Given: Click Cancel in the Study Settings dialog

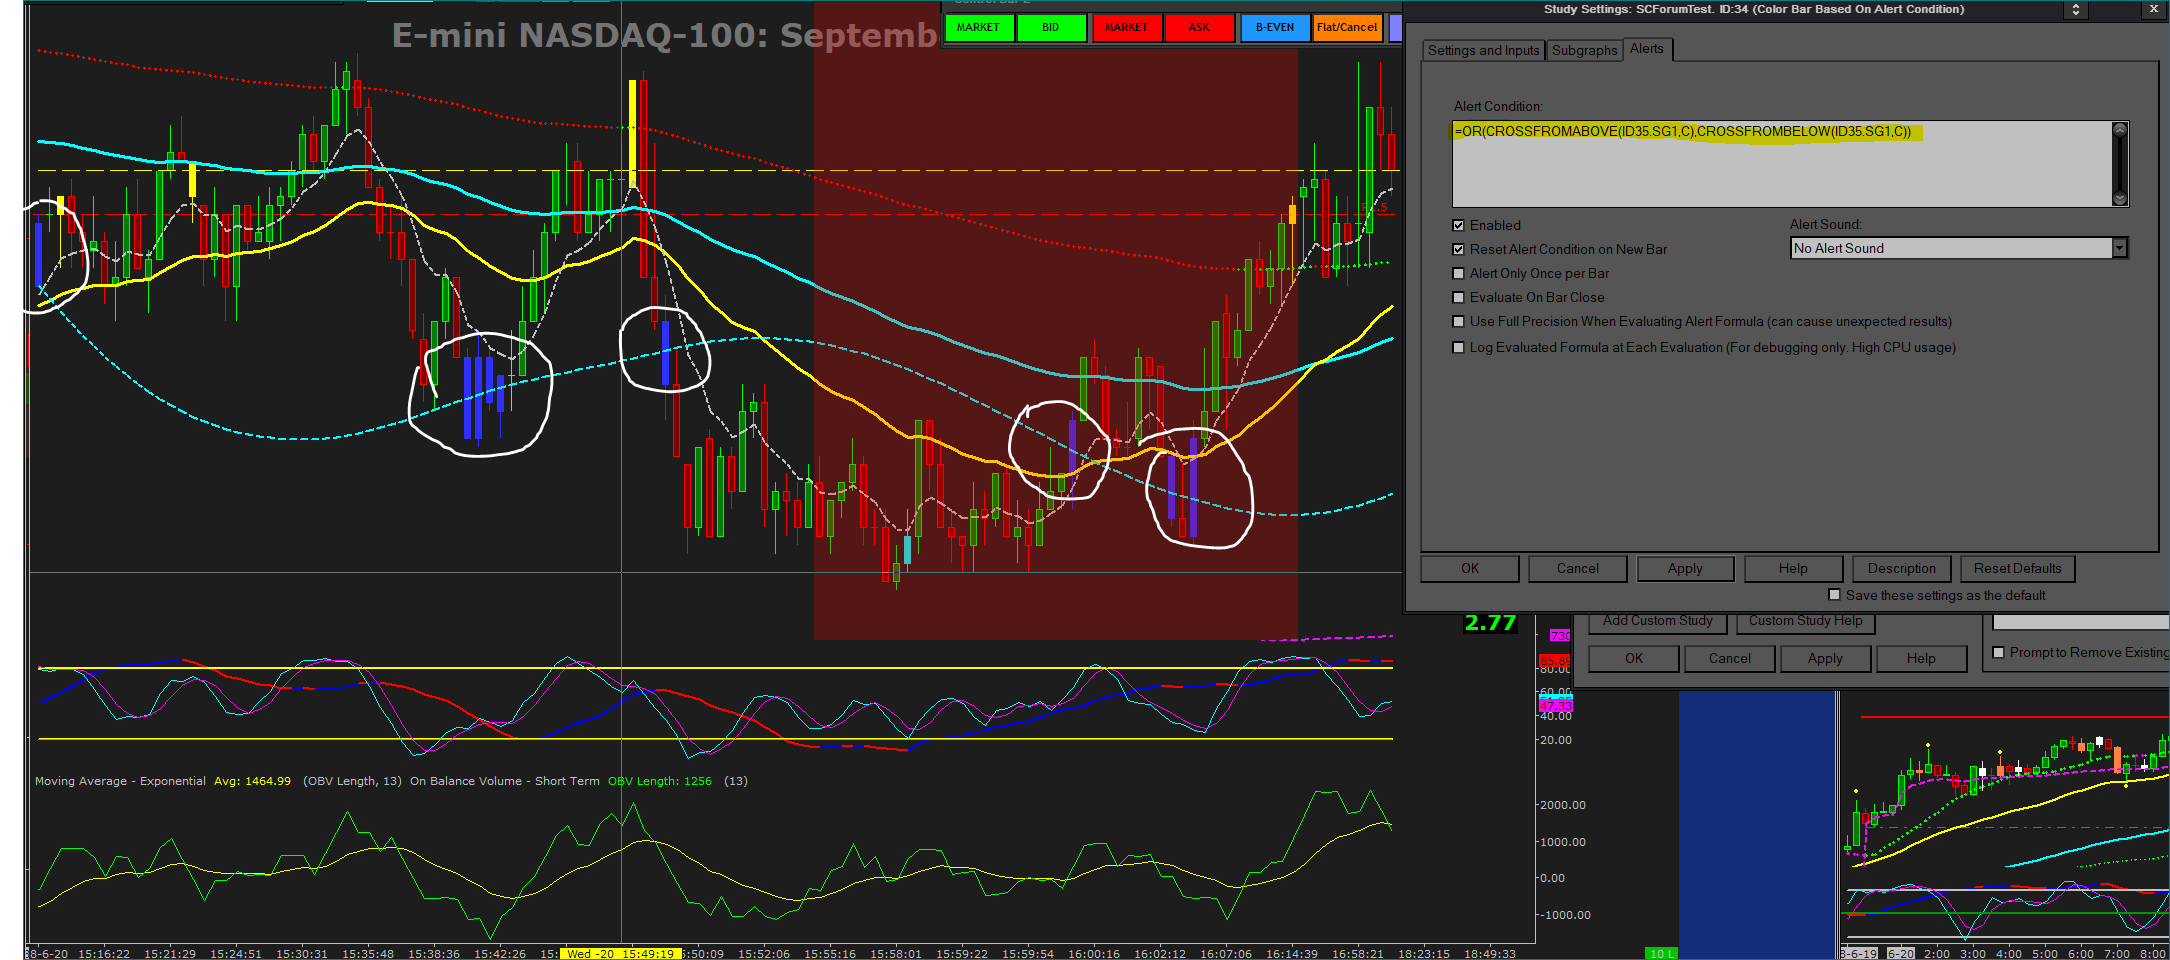Looking at the screenshot, I should [1578, 569].
